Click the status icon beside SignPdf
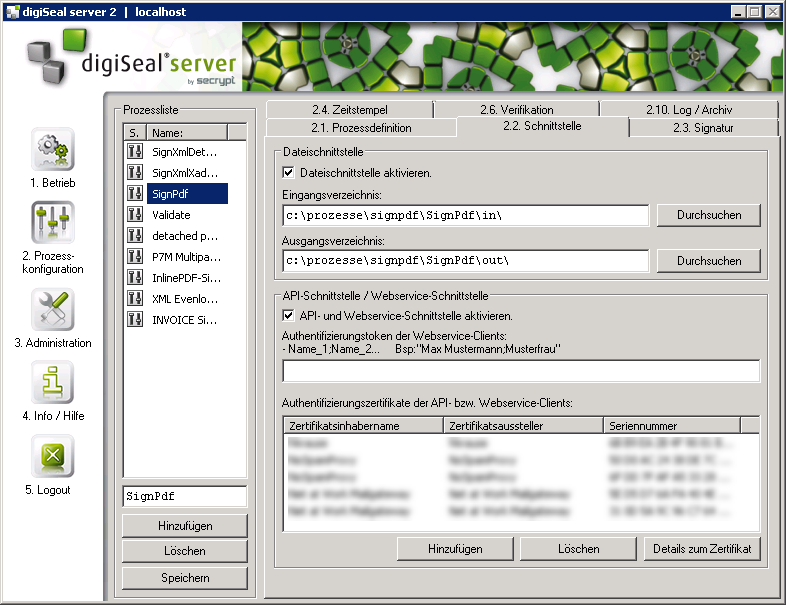This screenshot has width=786, height=605. (135, 193)
